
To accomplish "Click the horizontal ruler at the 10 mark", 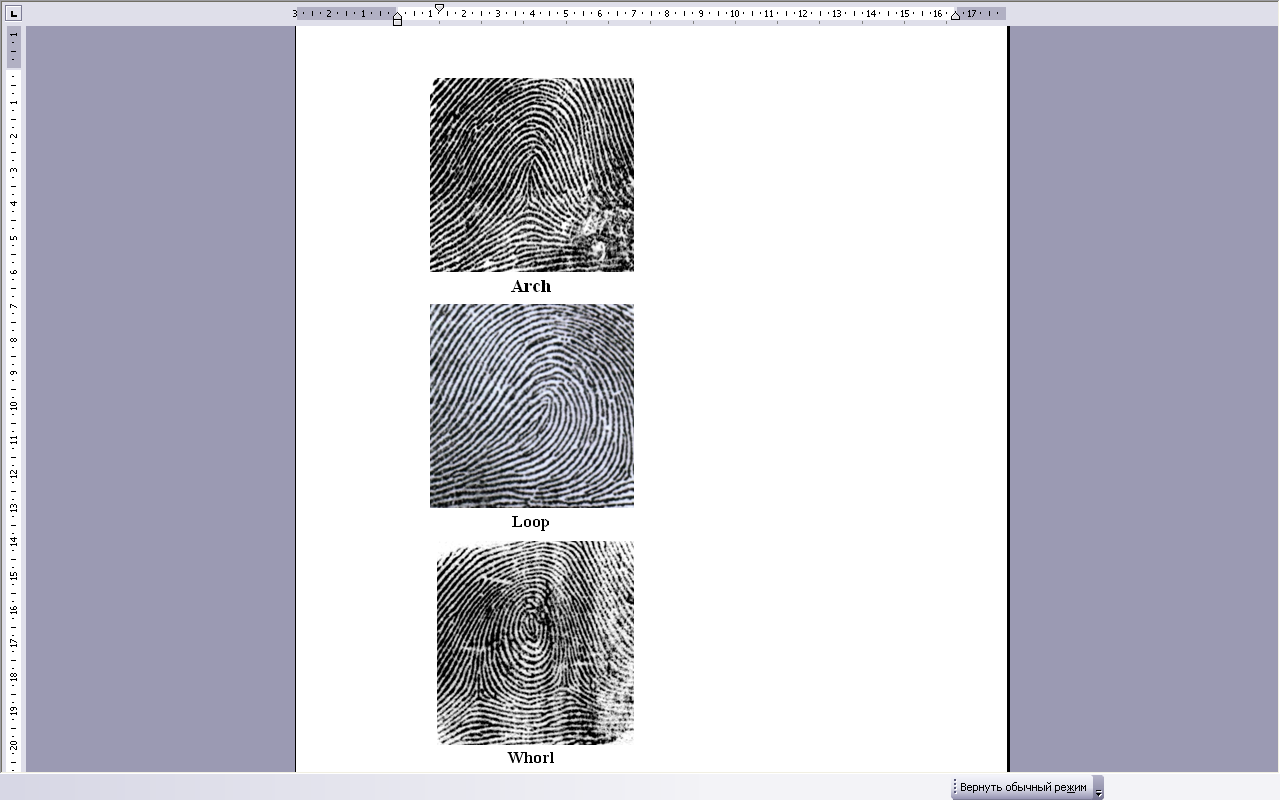I will tap(734, 14).
